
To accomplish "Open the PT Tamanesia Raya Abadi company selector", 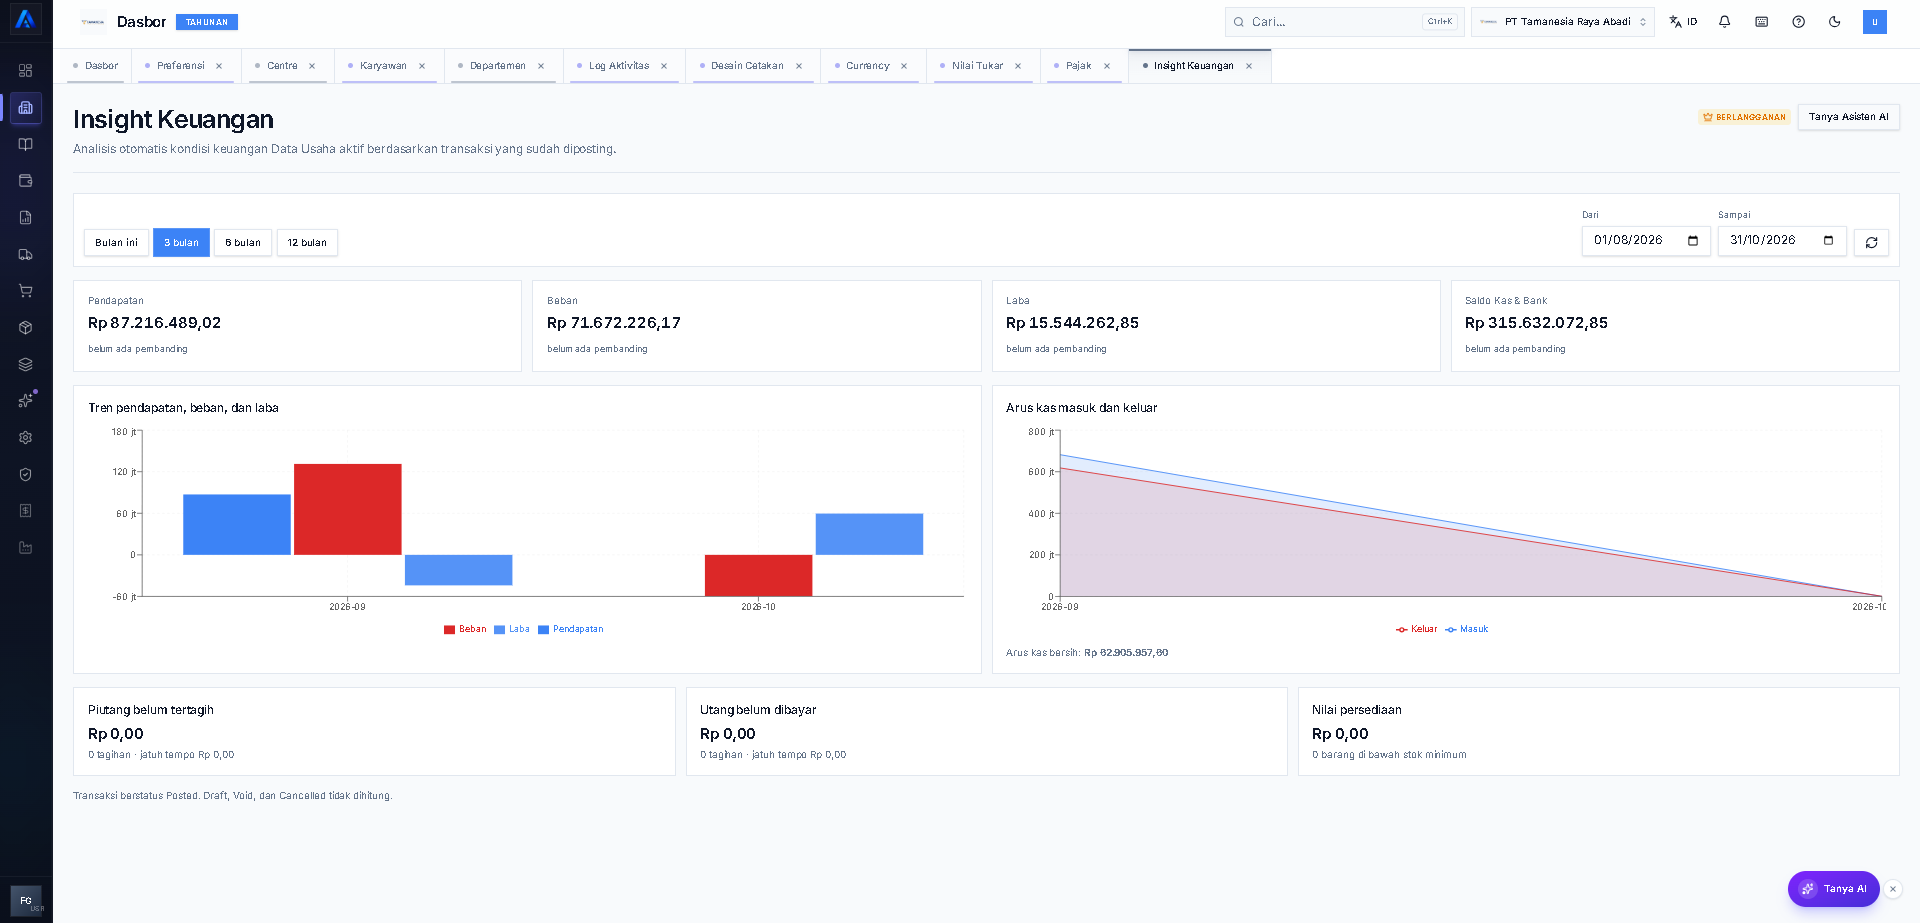I will click(1563, 21).
